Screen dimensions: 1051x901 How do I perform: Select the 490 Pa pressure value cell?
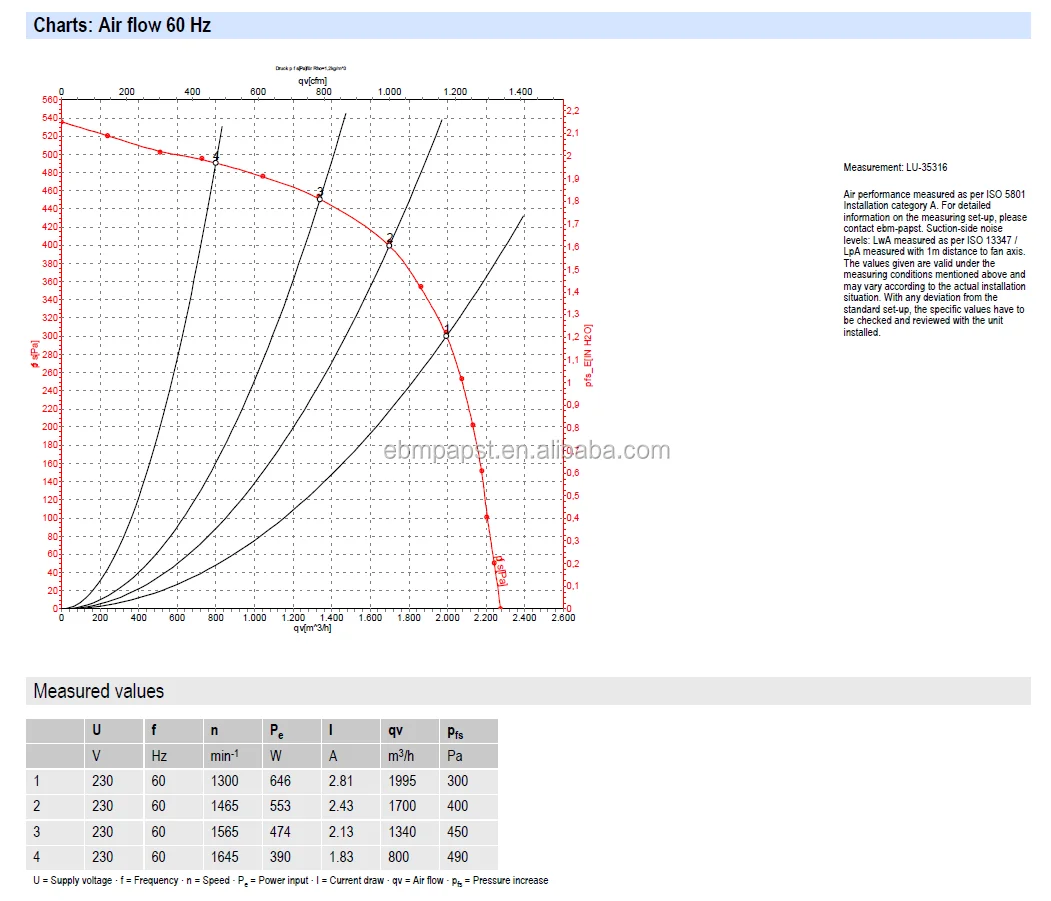458,857
